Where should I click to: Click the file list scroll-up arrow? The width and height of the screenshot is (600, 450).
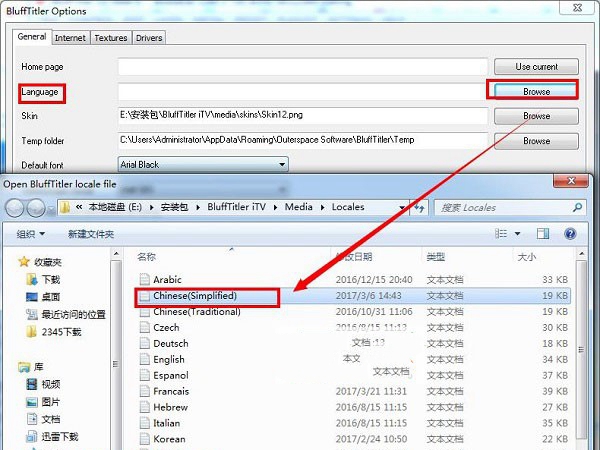(581, 254)
